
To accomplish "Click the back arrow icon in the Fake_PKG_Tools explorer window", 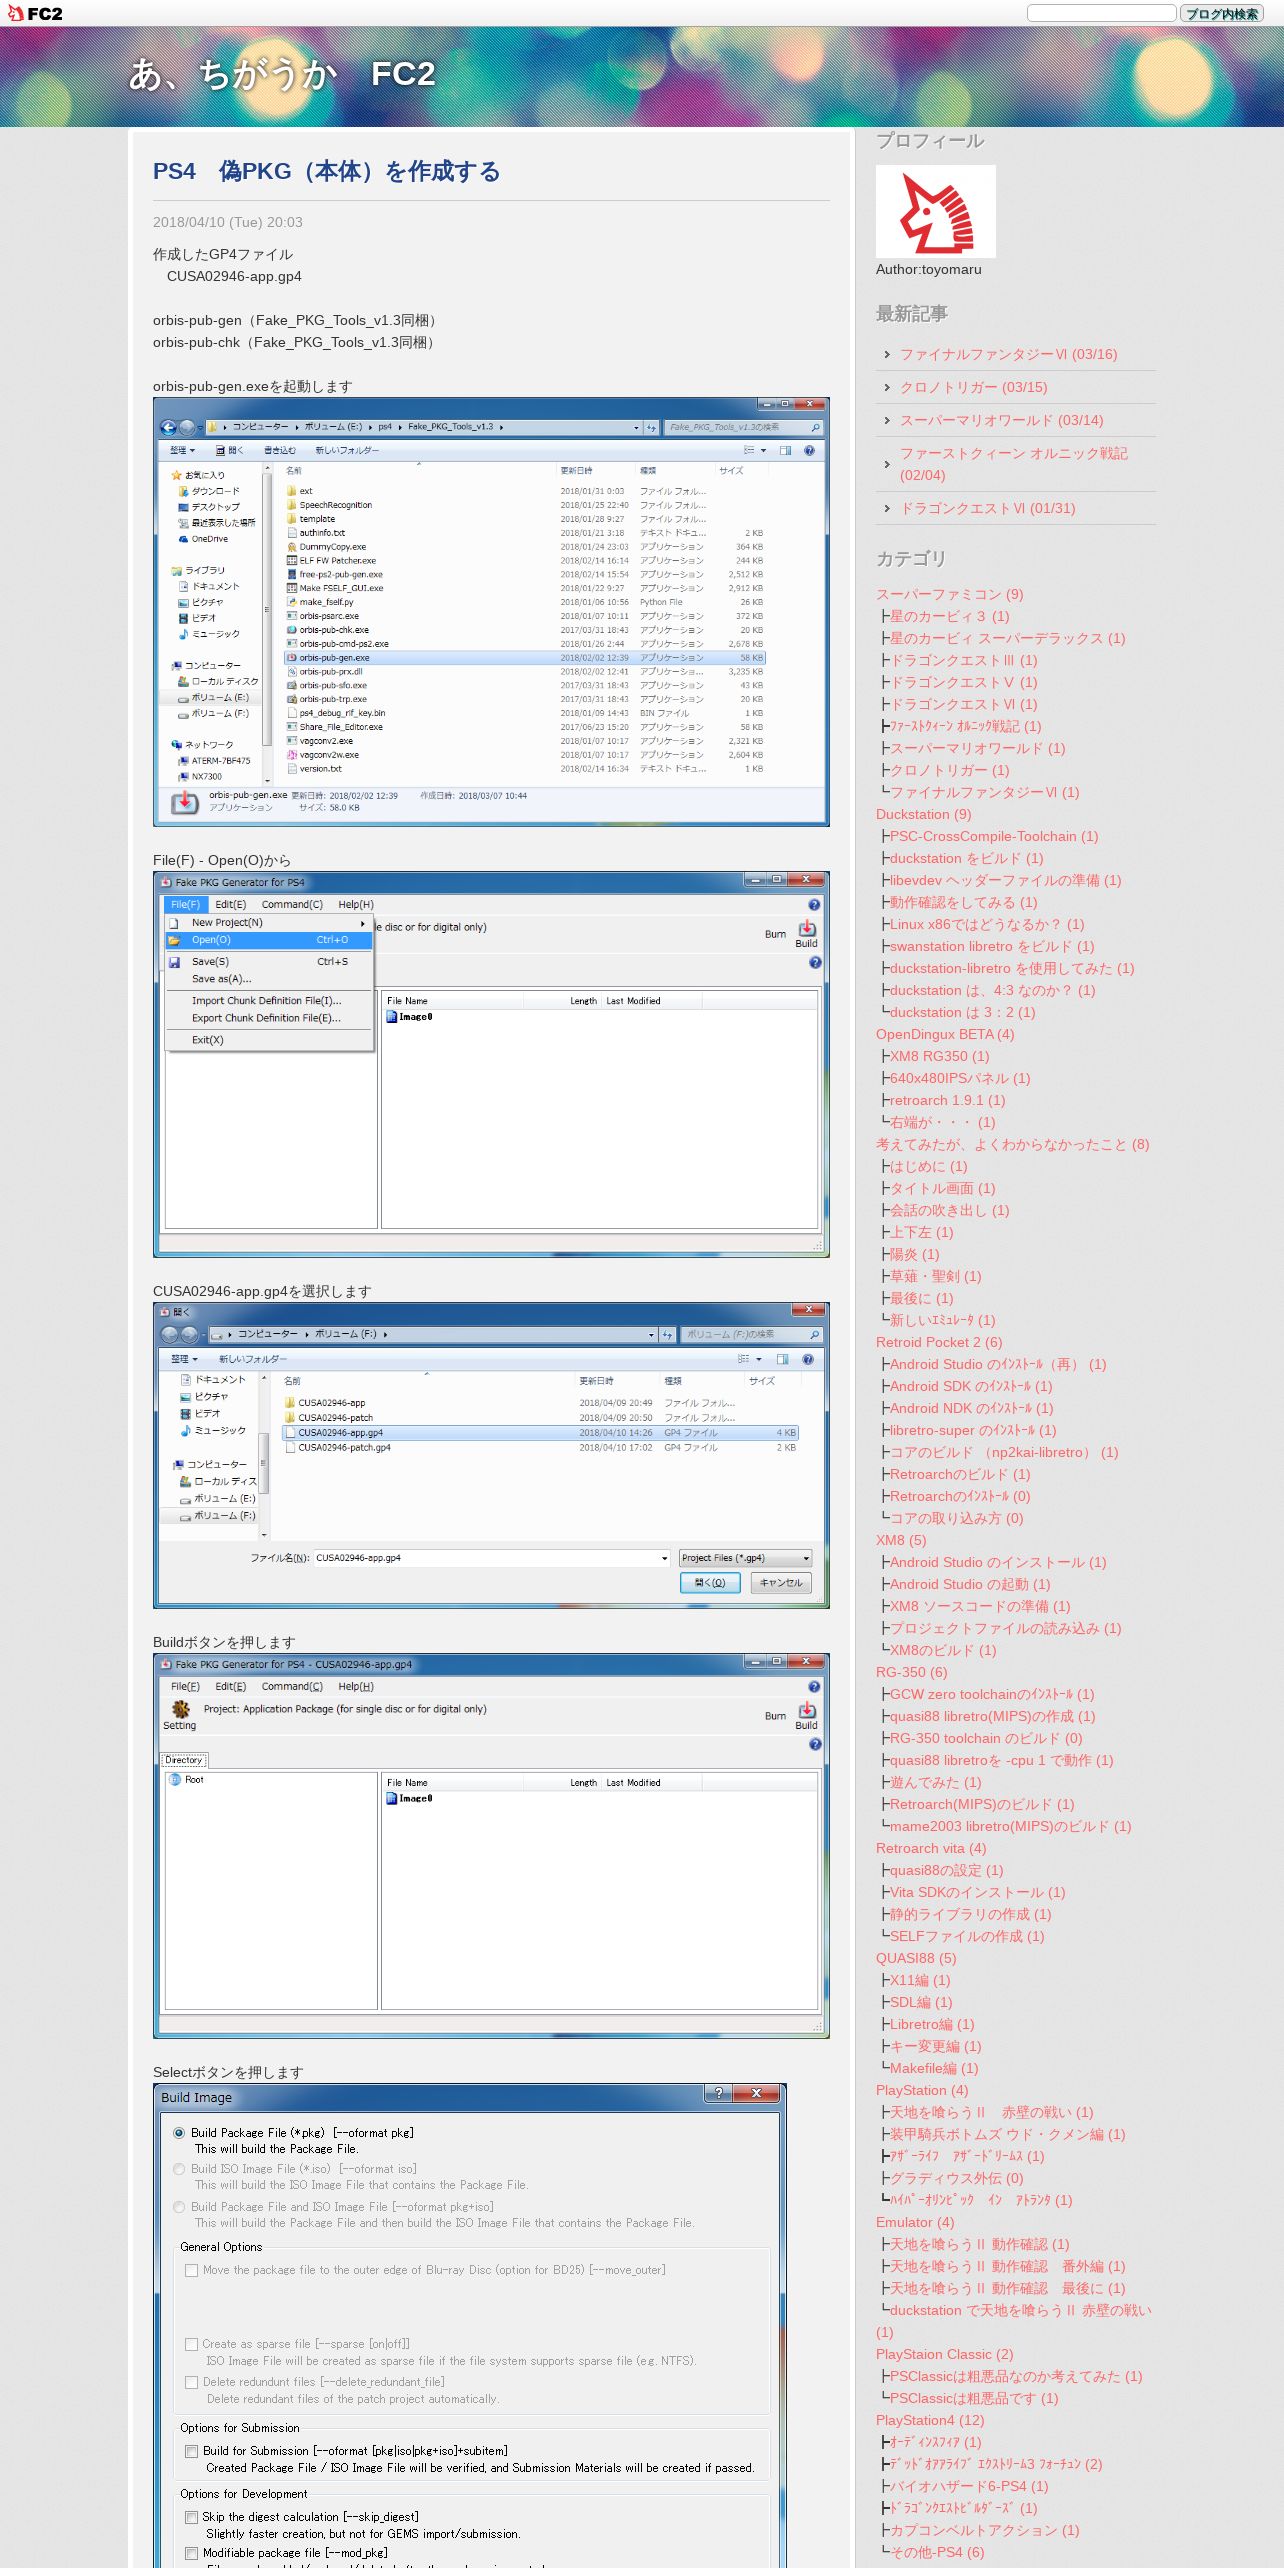I will pyautogui.click(x=168, y=427).
